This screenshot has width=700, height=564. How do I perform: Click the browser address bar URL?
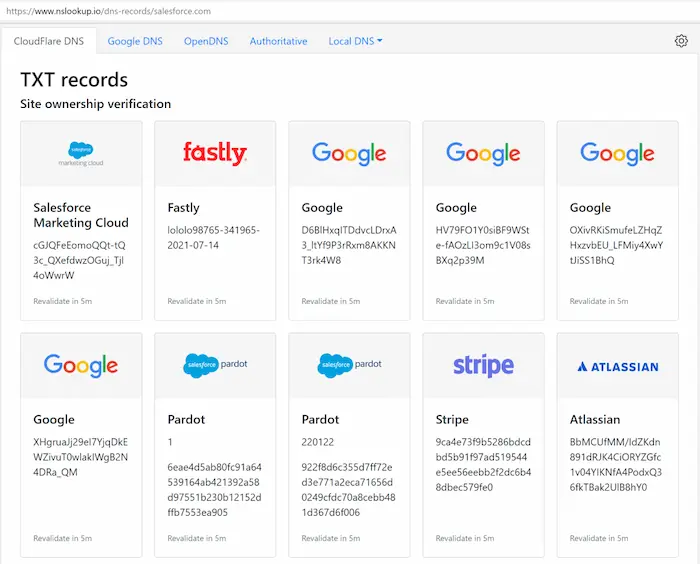tap(108, 11)
